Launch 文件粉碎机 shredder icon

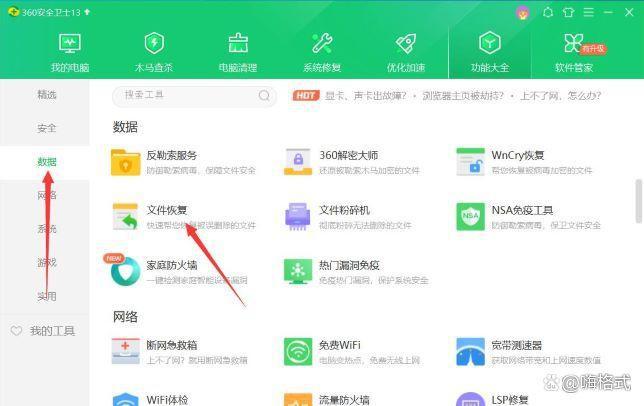pyautogui.click(x=298, y=217)
